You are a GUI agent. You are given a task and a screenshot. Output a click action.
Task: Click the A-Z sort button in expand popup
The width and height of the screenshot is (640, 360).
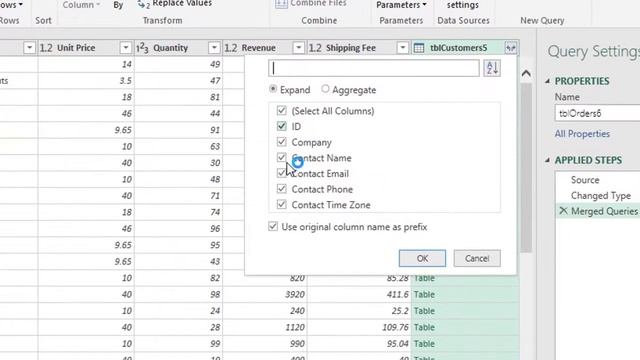tap(492, 68)
